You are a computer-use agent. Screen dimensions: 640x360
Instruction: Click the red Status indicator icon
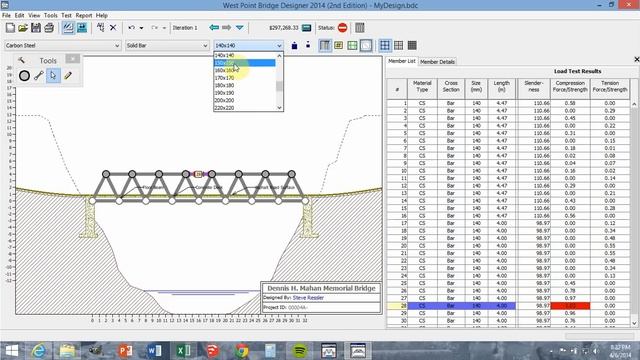pos(342,28)
